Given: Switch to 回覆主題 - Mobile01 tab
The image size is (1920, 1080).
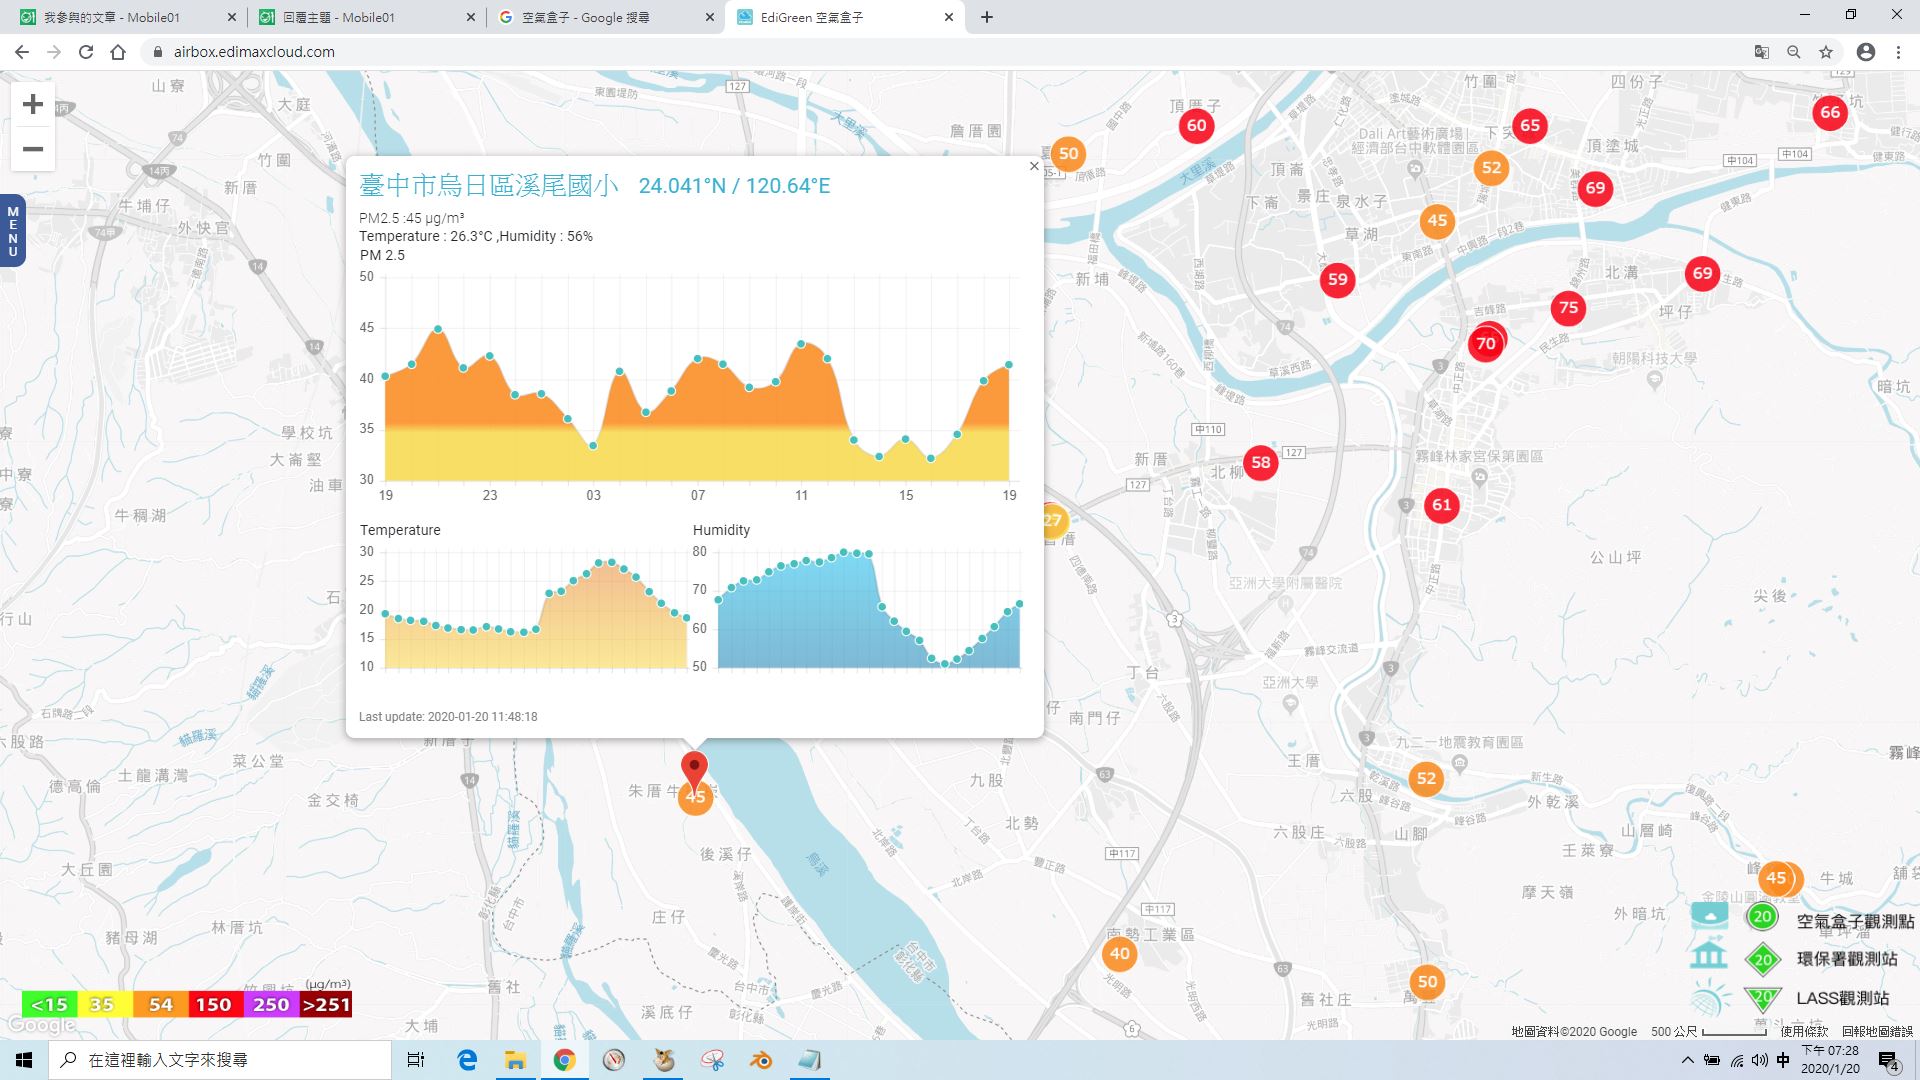Looking at the screenshot, I should (365, 17).
